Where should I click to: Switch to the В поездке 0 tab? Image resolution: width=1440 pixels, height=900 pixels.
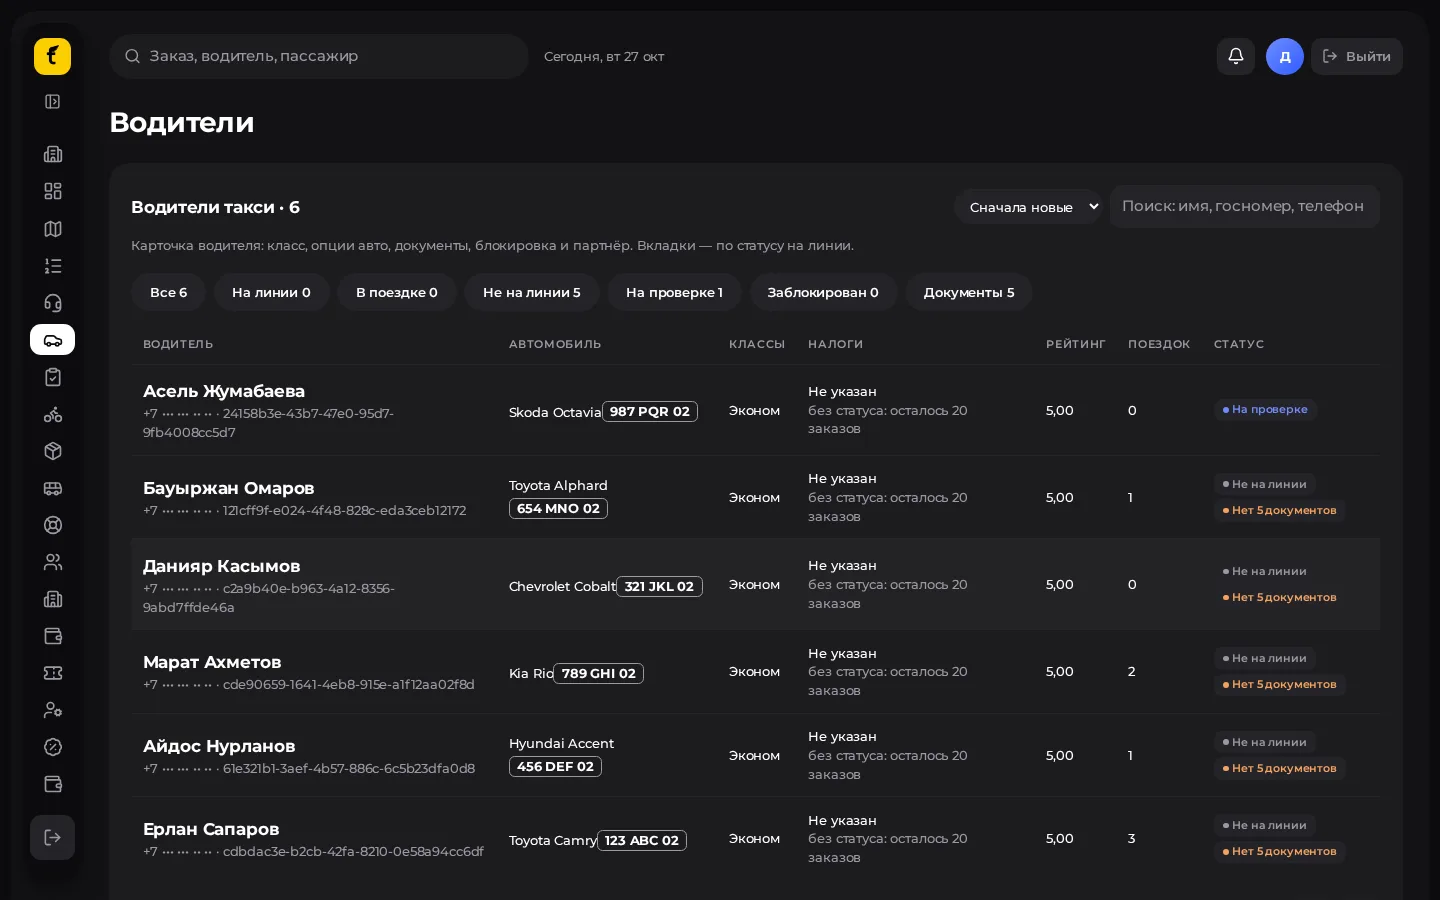(x=397, y=292)
